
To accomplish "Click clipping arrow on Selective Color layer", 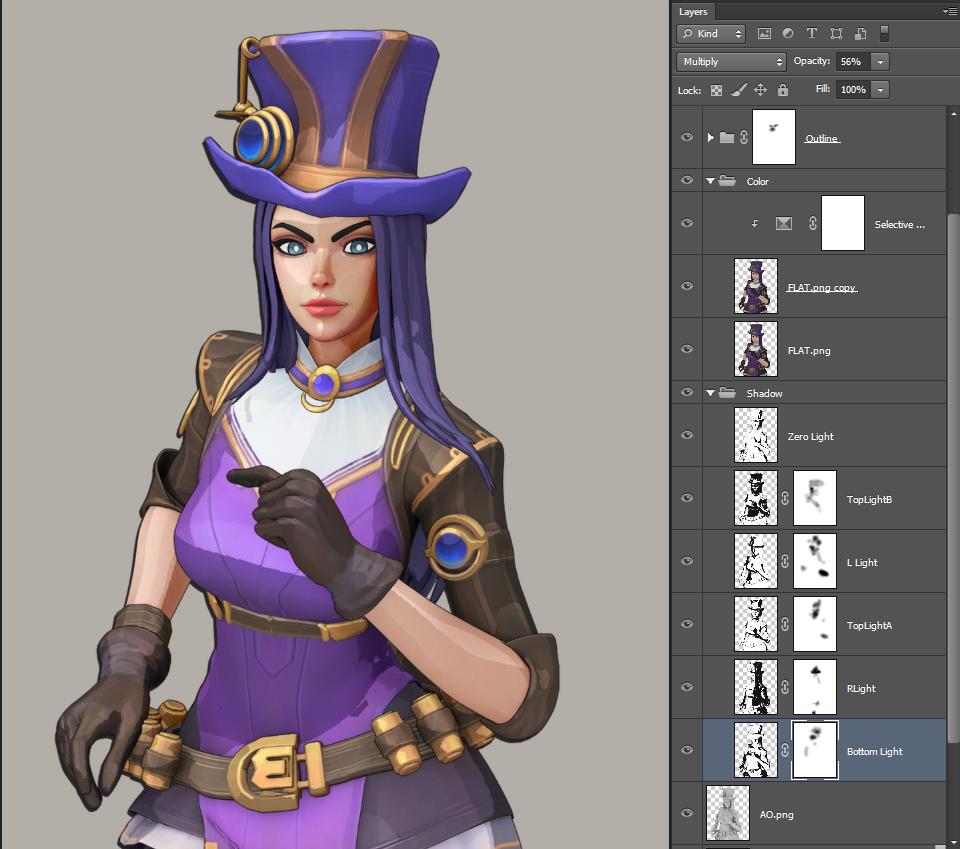I will click(x=755, y=224).
